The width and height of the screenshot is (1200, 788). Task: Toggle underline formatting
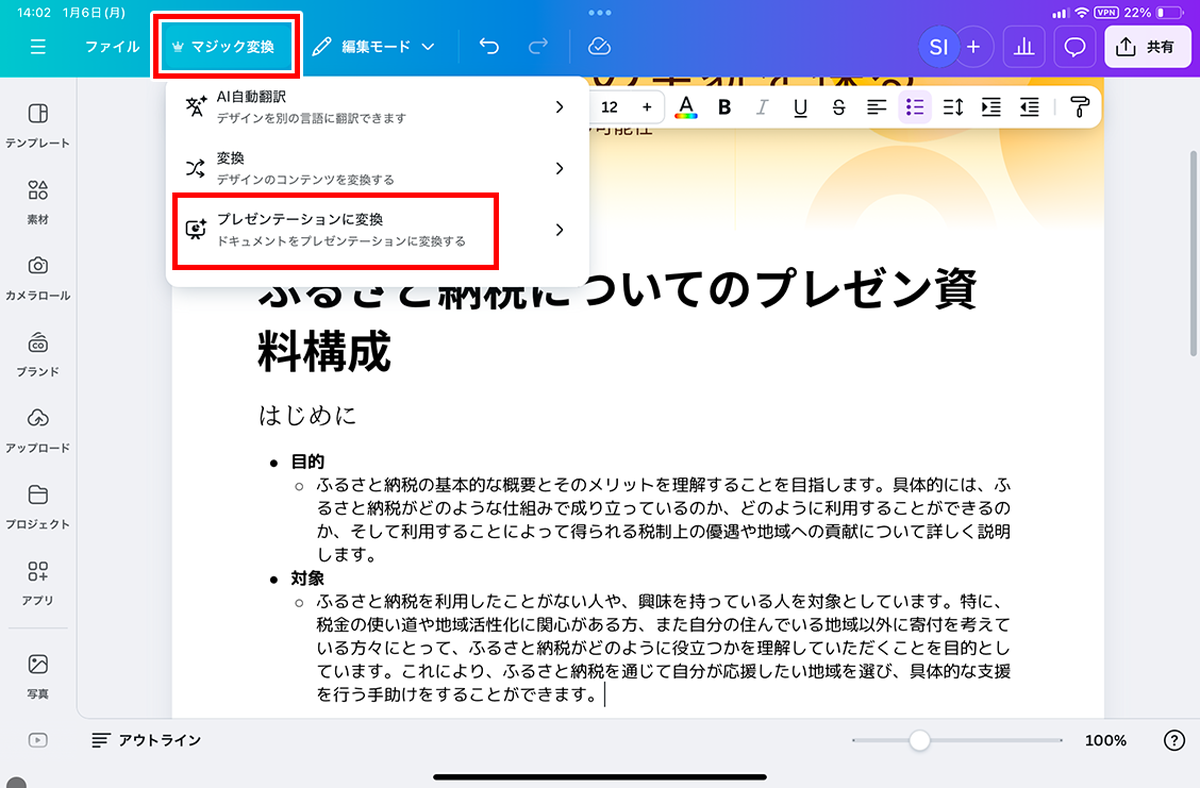(x=801, y=107)
